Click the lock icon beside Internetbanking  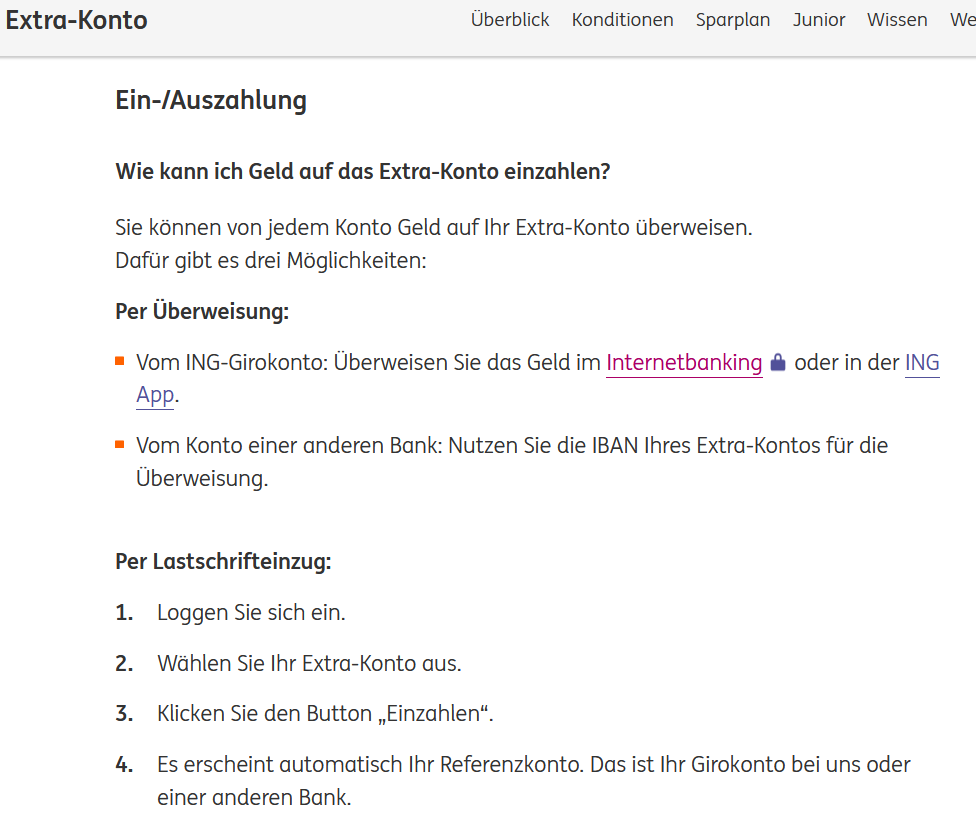(x=778, y=364)
